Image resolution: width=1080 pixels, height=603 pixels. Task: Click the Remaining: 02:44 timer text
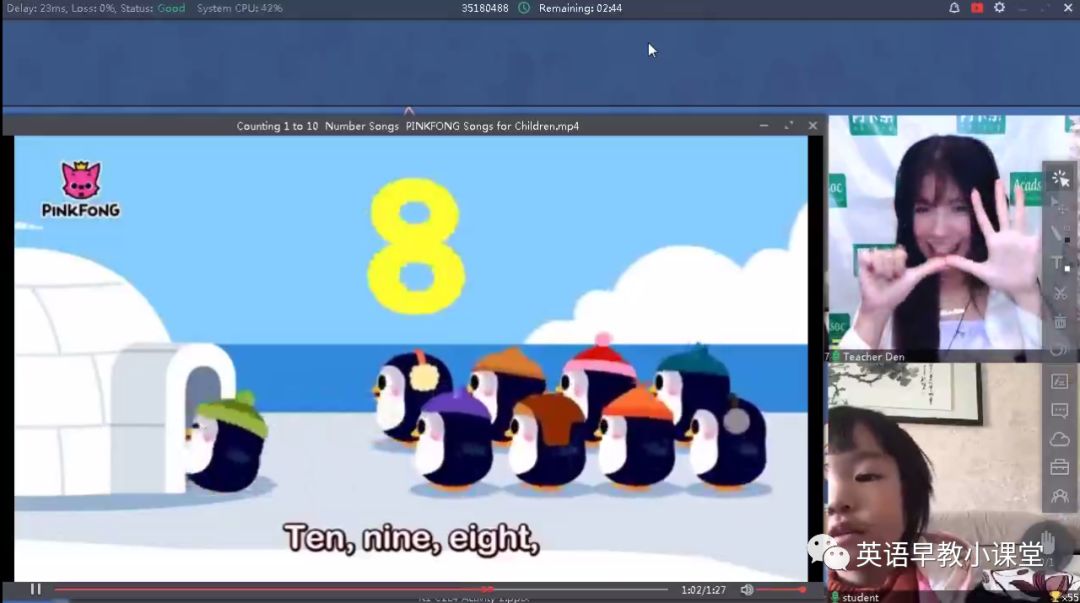[x=580, y=8]
